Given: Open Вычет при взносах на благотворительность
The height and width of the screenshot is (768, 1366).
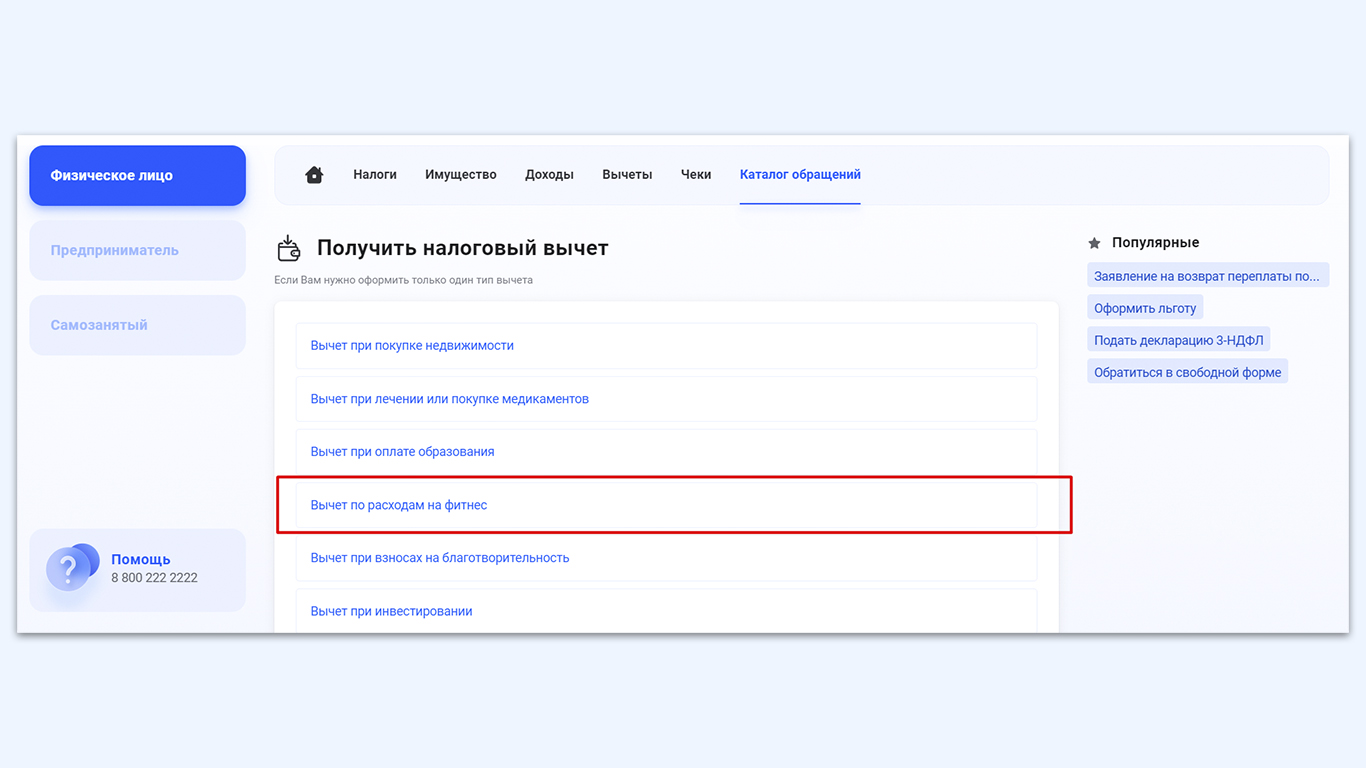Looking at the screenshot, I should pyautogui.click(x=666, y=558).
